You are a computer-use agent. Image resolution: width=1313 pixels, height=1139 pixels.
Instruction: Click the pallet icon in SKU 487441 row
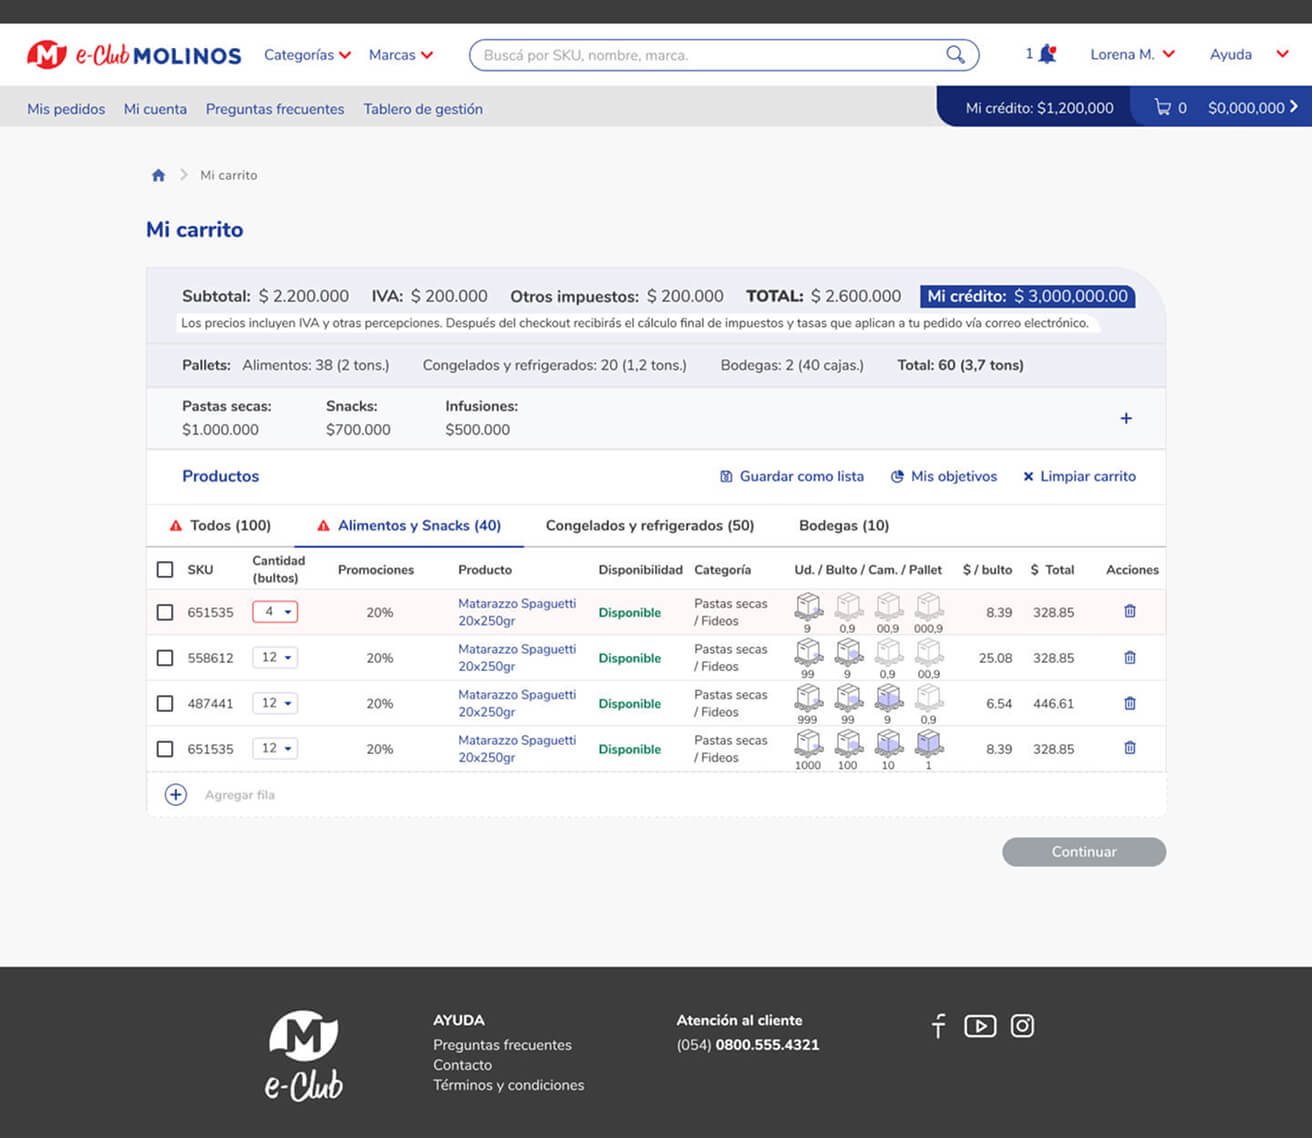pos(929,698)
